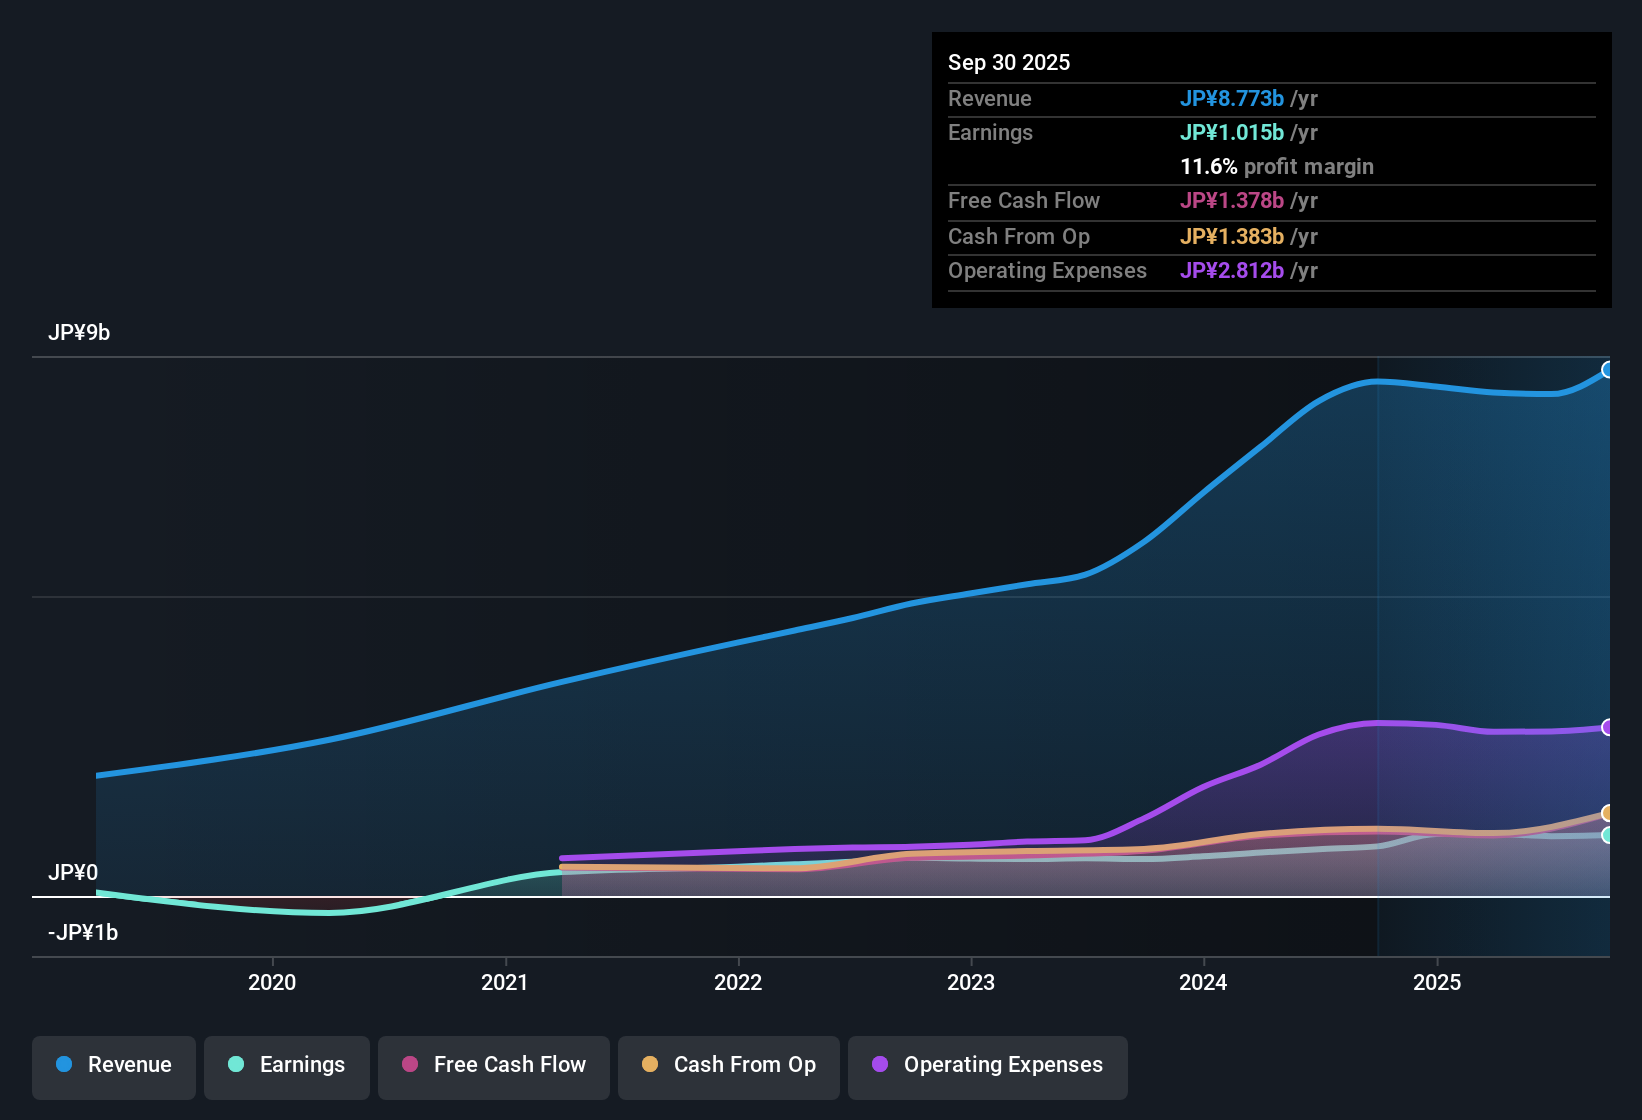
Task: Click the 2023 axis label
Action: click(971, 983)
